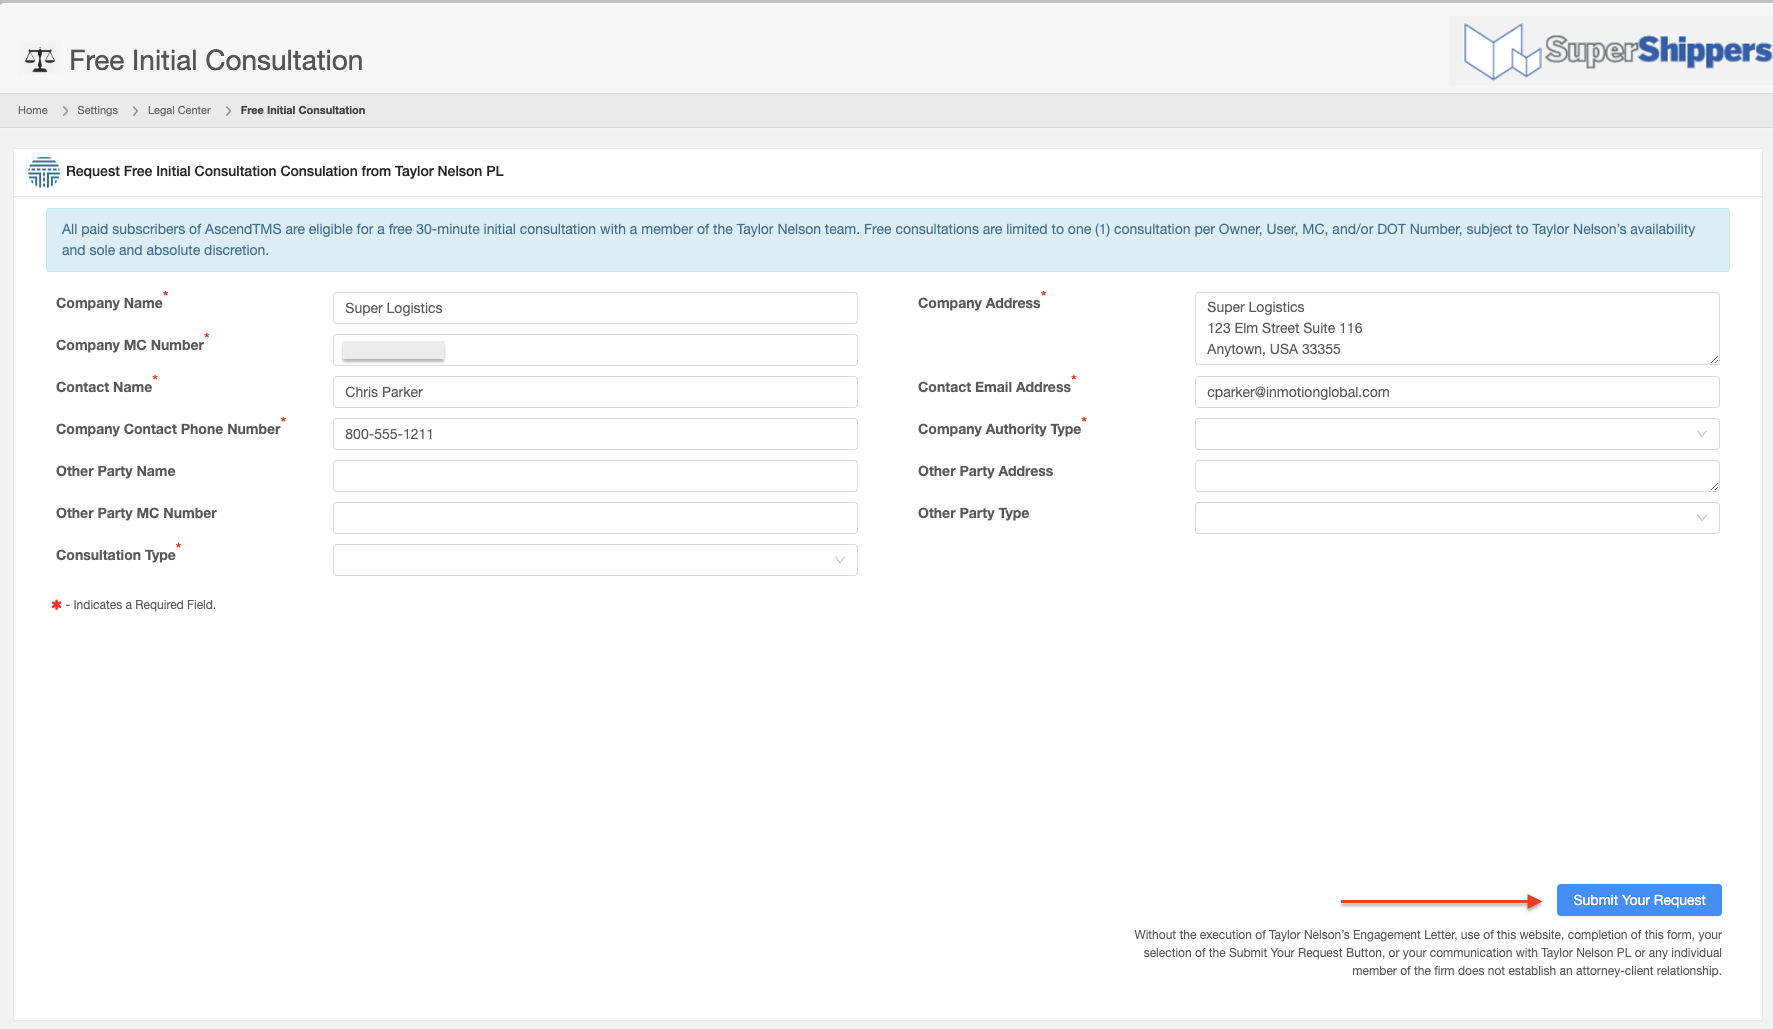Viewport: 1773px width, 1029px height.
Task: Click the Contact Name field with Chris Parker
Action: coord(595,392)
